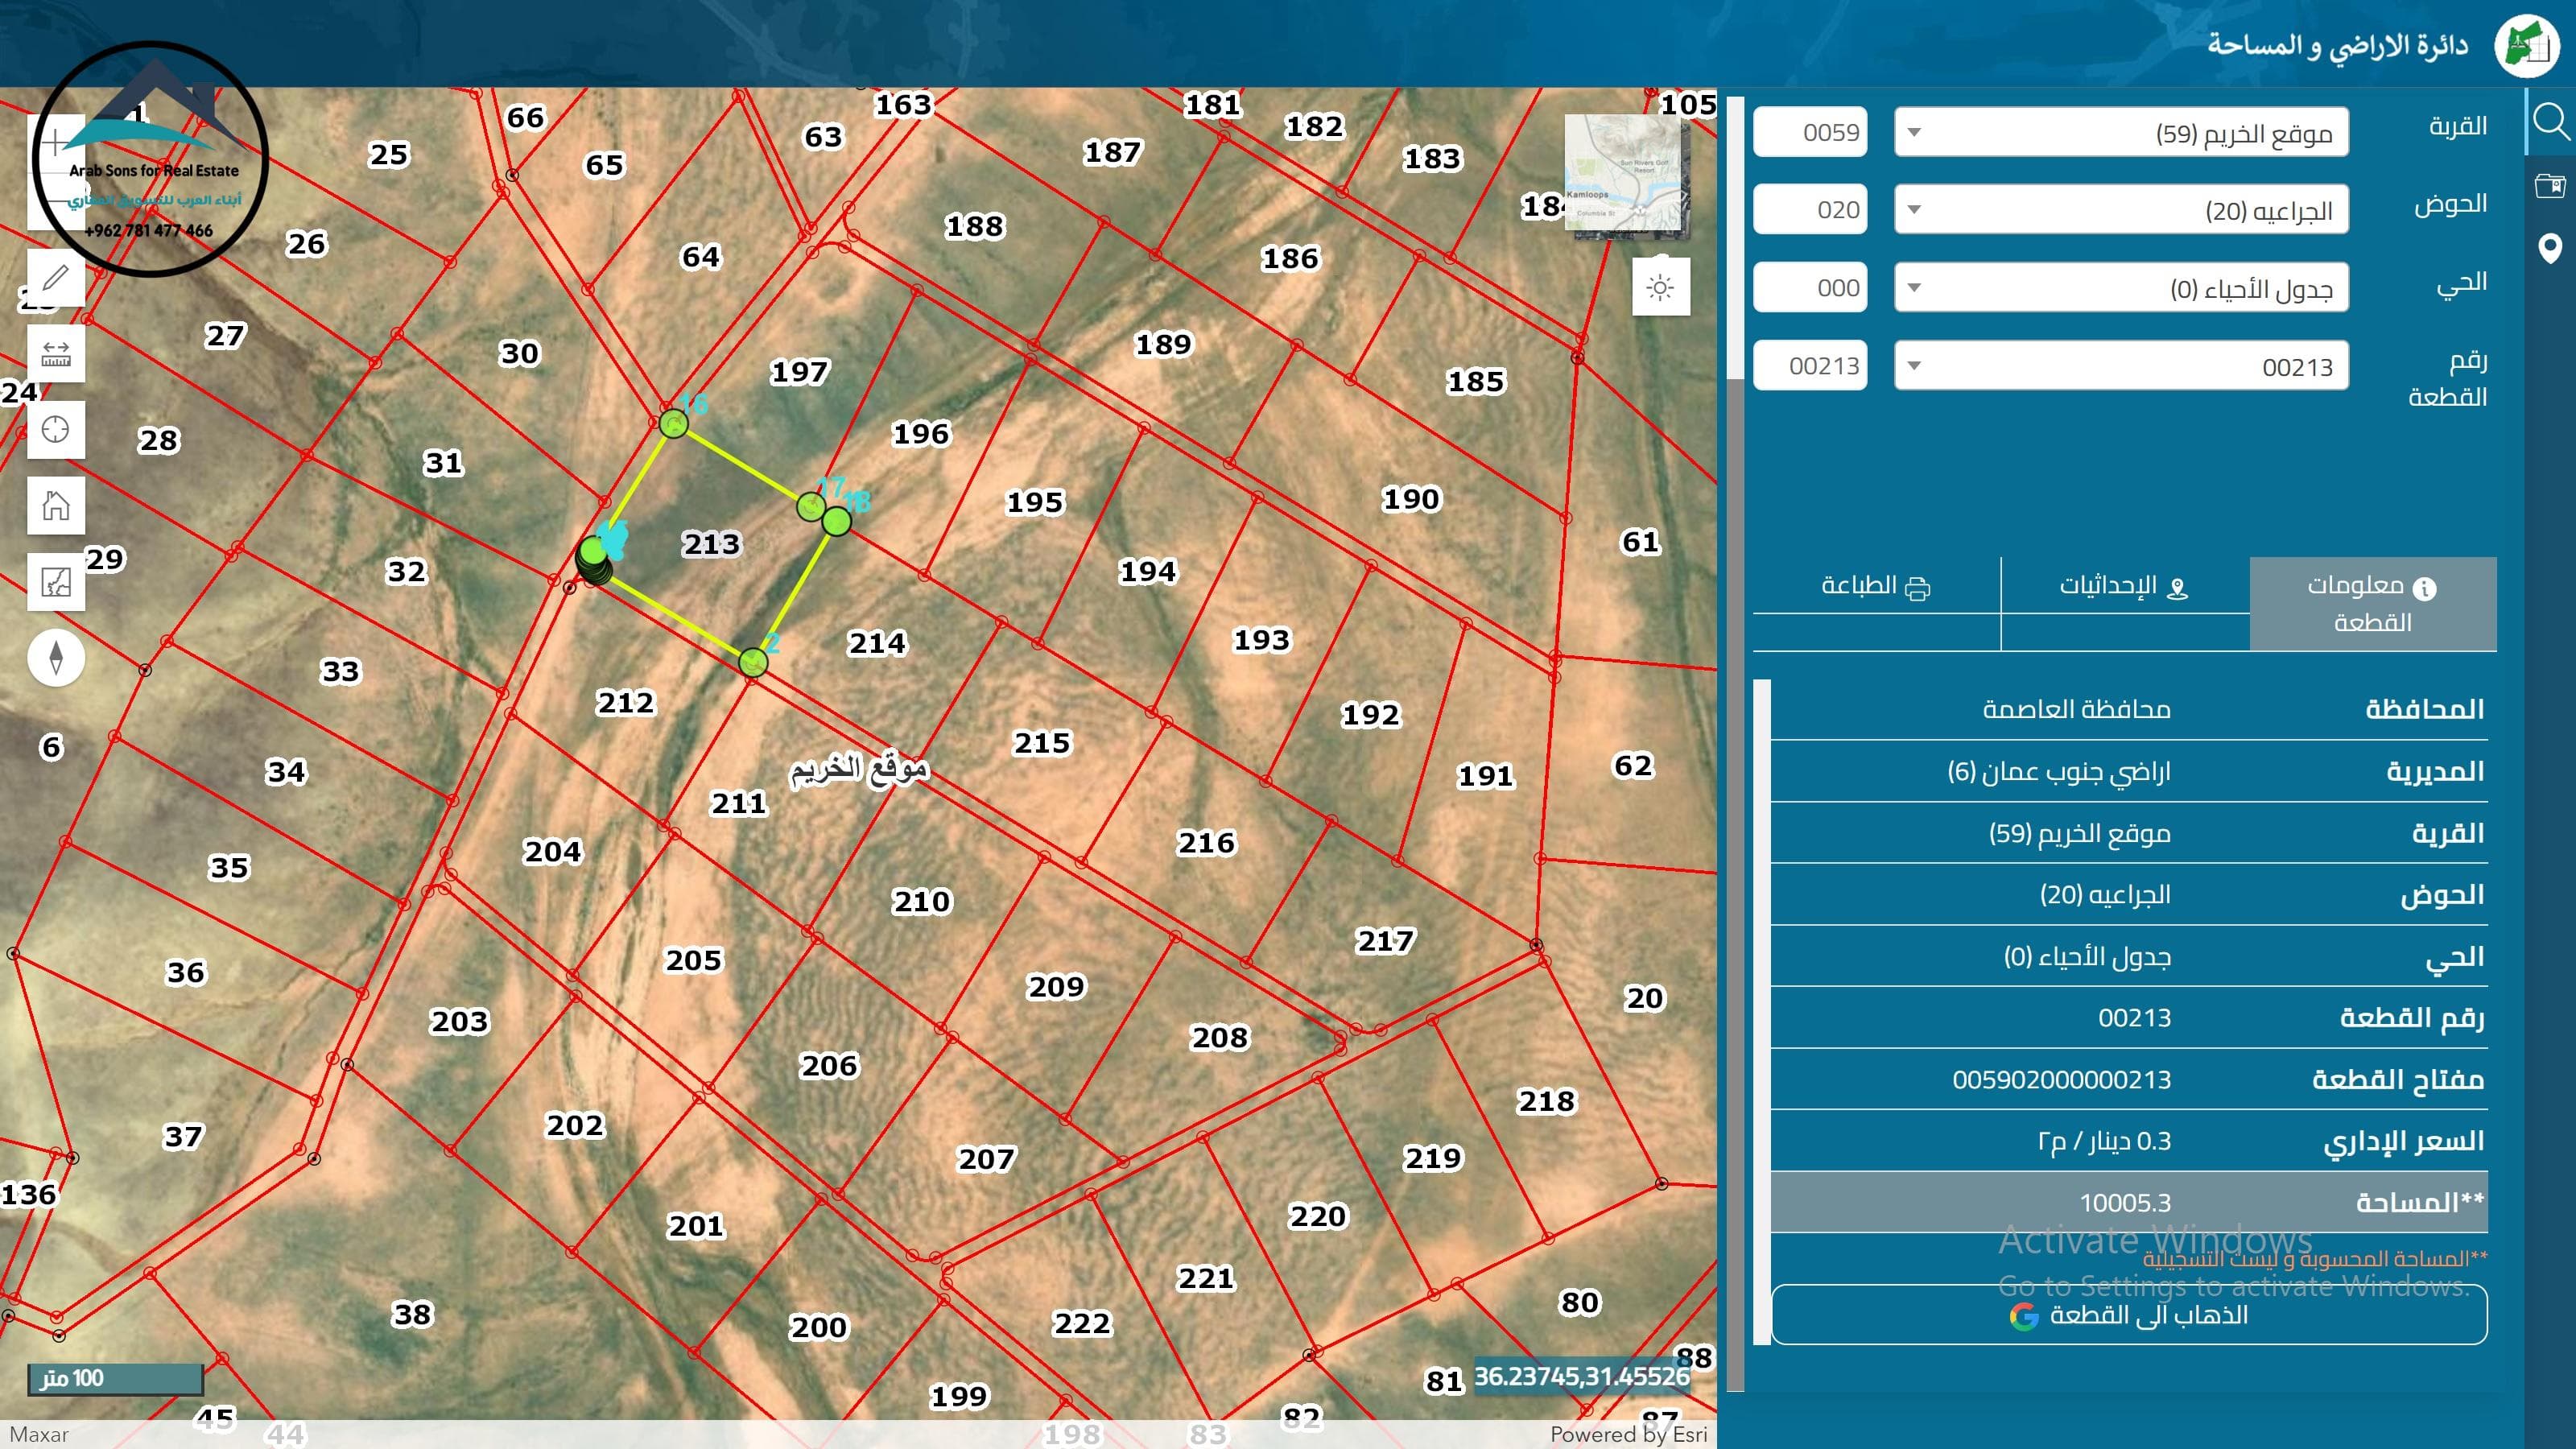The height and width of the screenshot is (1449, 2576).
Task: Switch to the الطباعة print tab
Action: pyautogui.click(x=1876, y=587)
